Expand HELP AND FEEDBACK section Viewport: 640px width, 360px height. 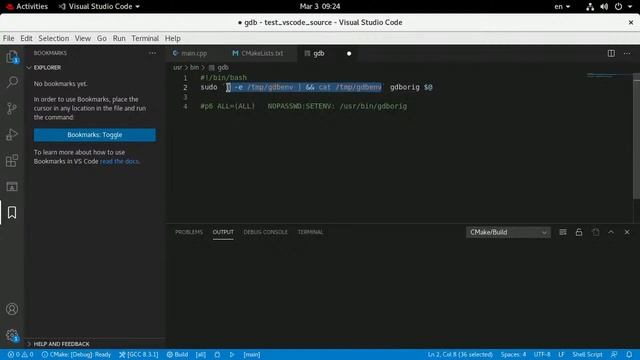click(61, 344)
